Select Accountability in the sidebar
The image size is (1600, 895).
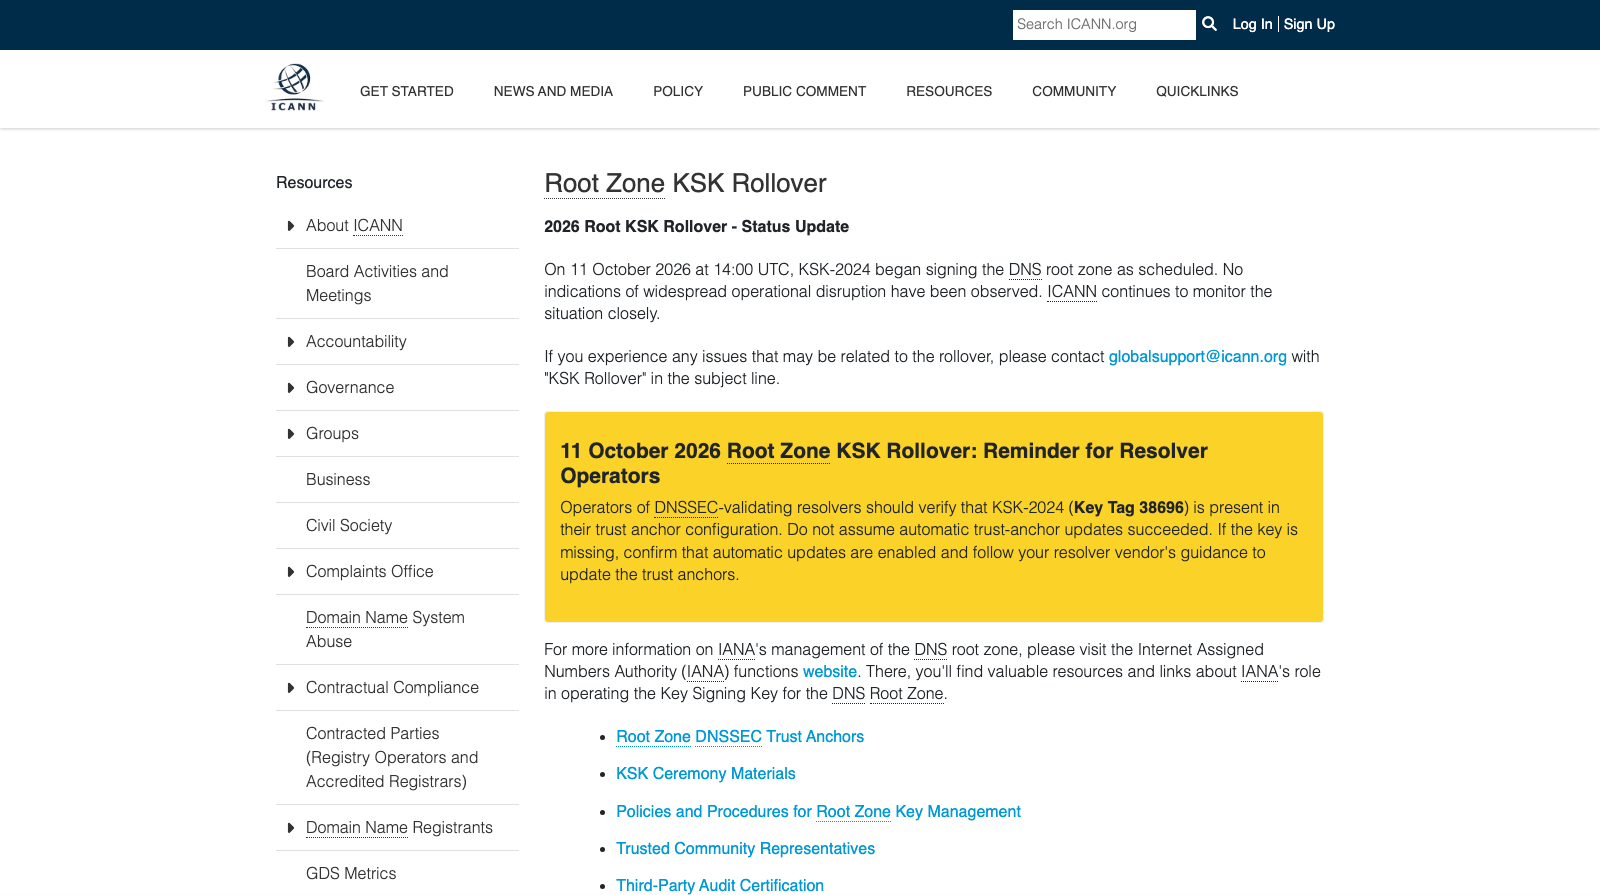(356, 342)
